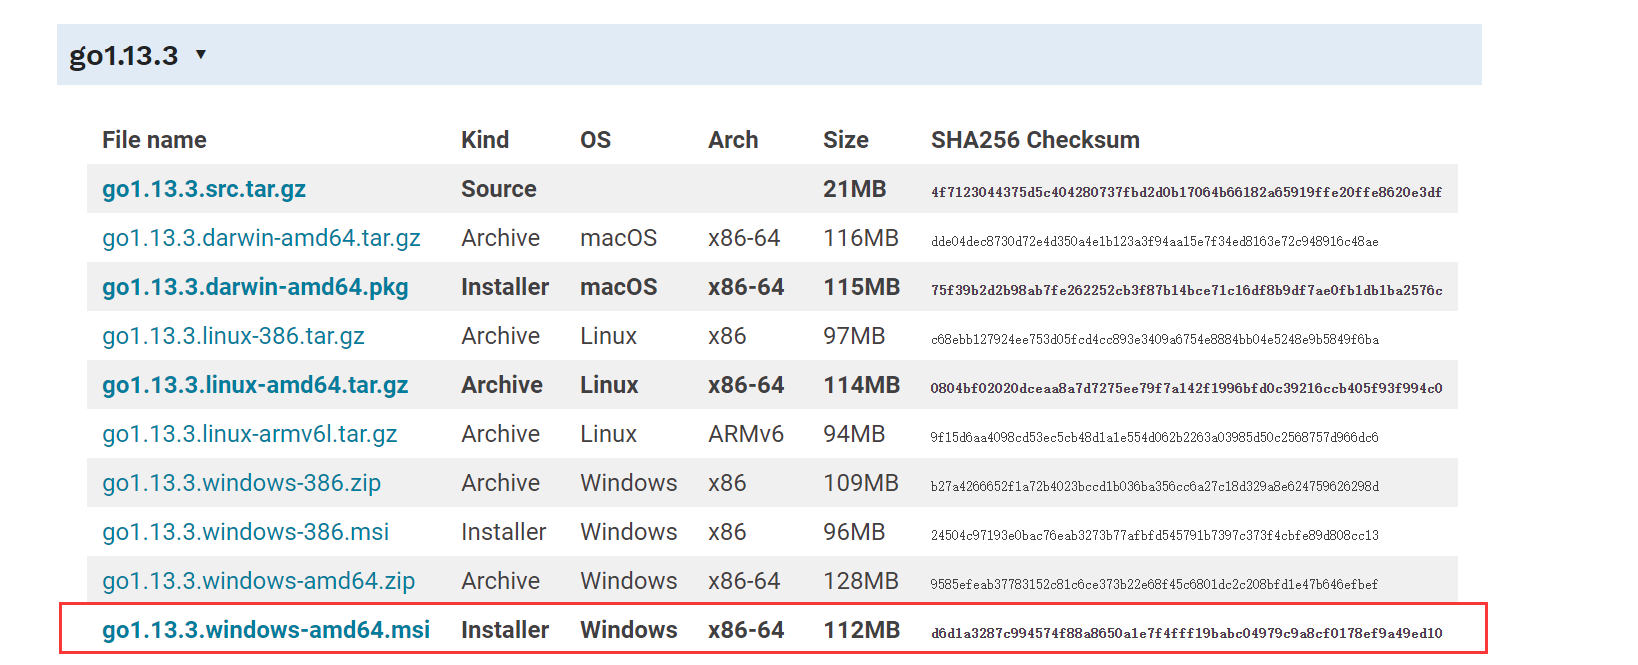
Task: Click the Arch column header
Action: pos(733,140)
